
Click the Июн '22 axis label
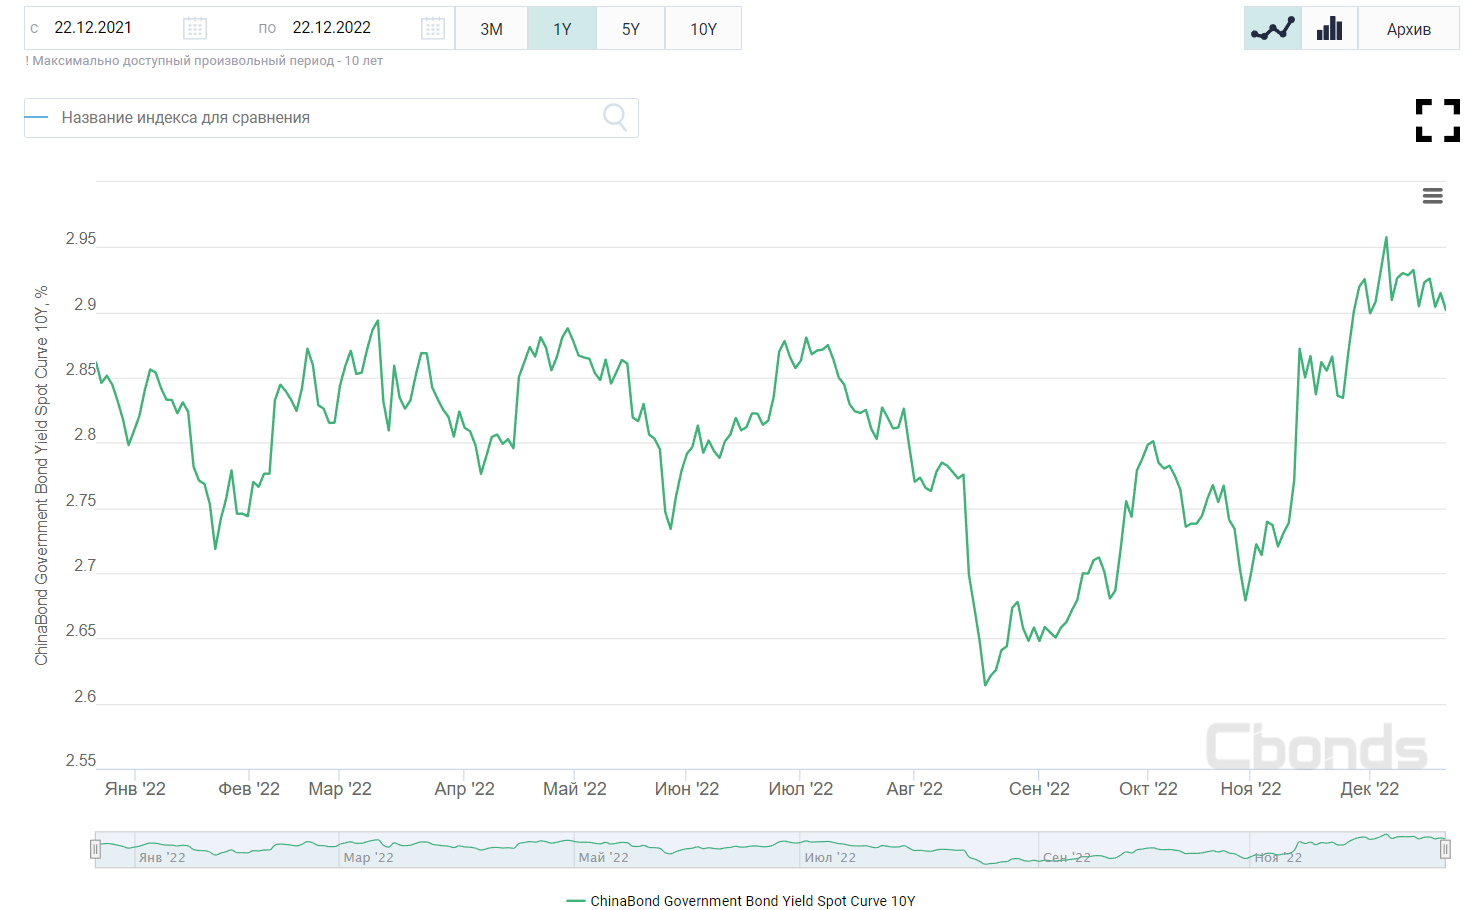(x=687, y=789)
